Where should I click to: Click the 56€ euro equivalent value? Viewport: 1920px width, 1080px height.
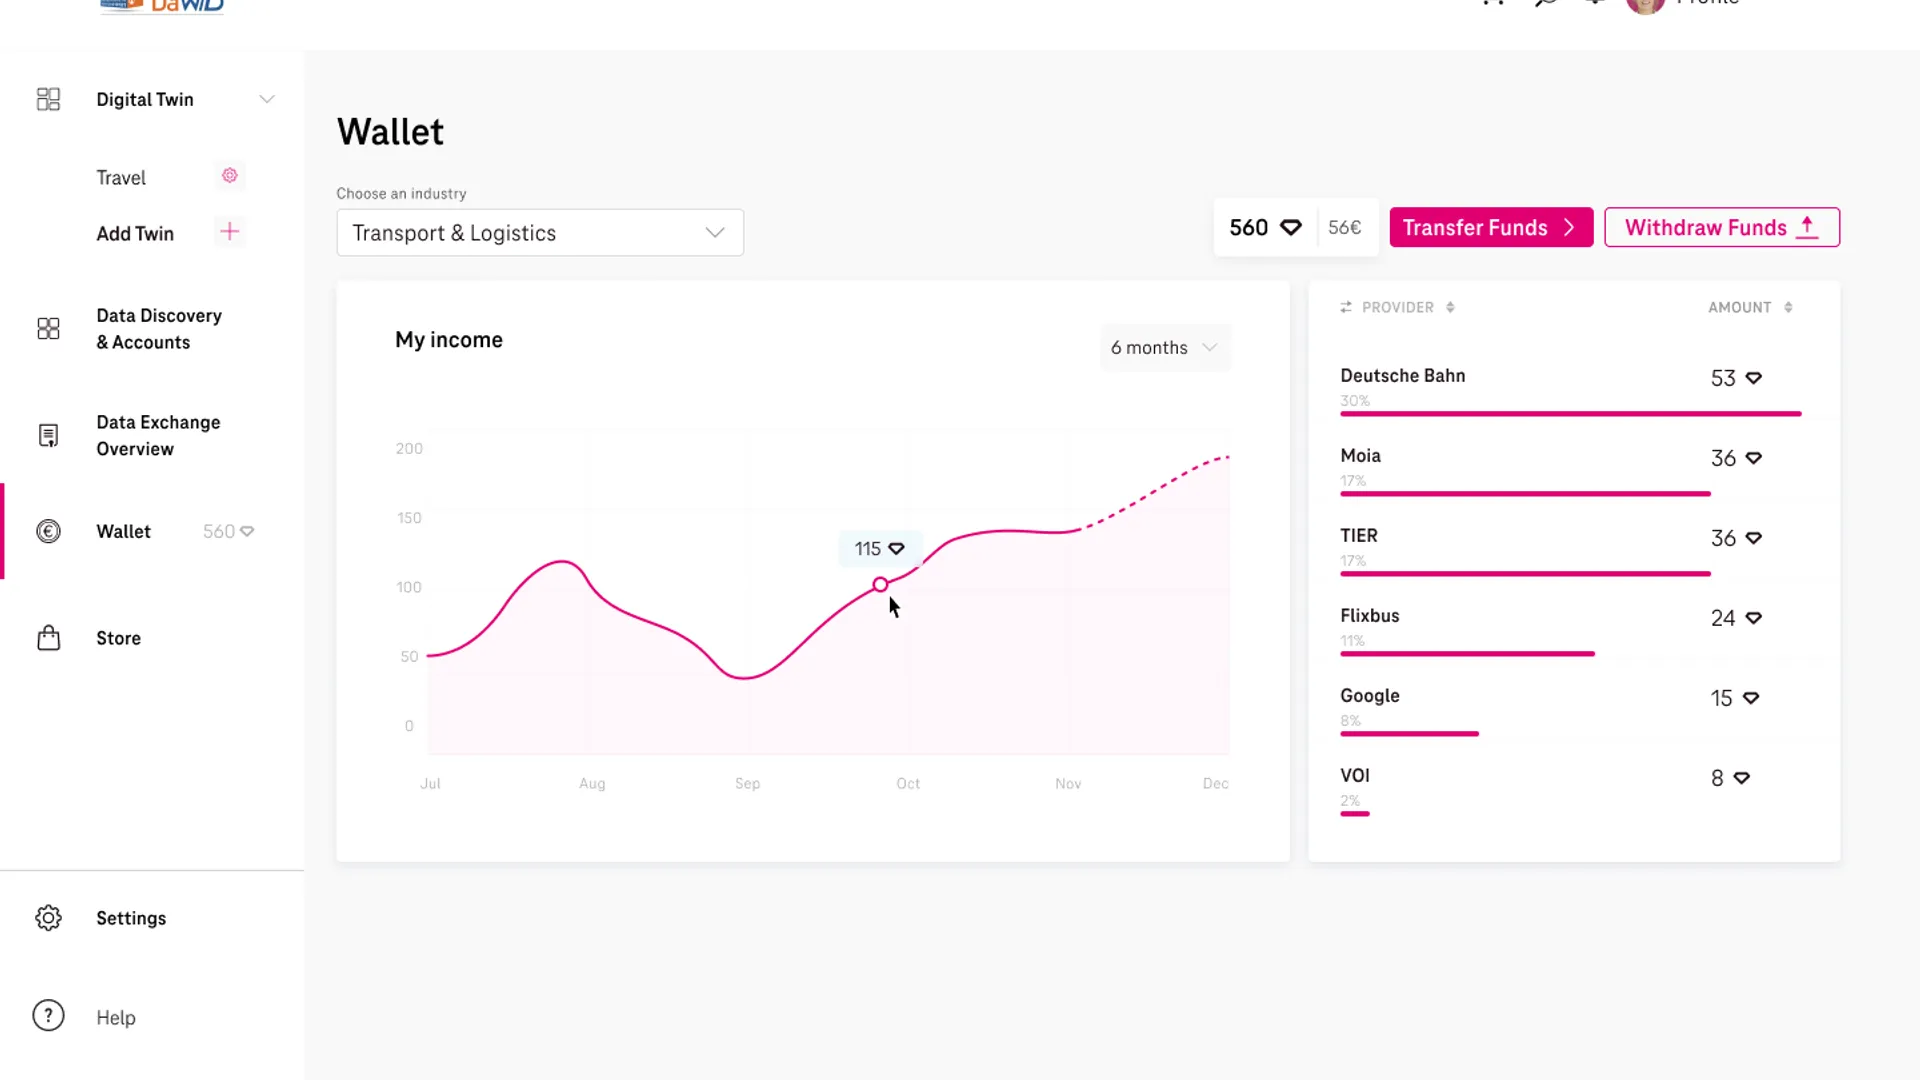point(1345,228)
